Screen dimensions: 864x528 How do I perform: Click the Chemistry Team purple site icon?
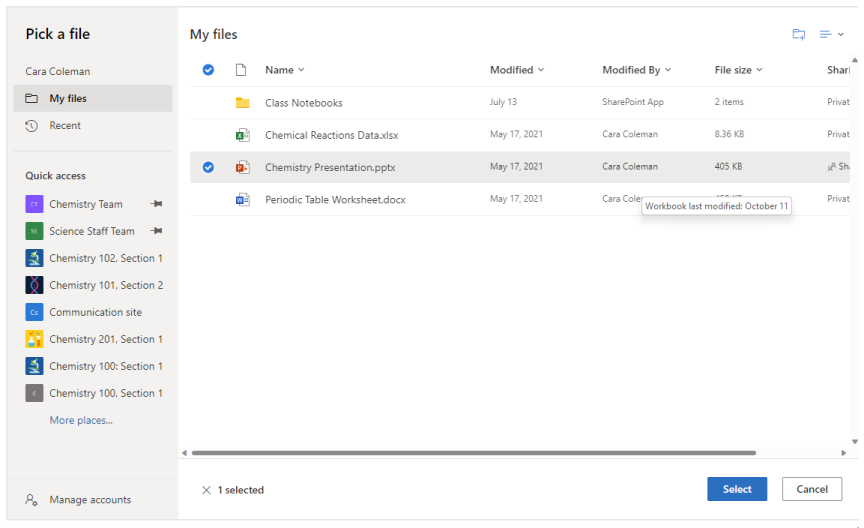(x=34, y=204)
